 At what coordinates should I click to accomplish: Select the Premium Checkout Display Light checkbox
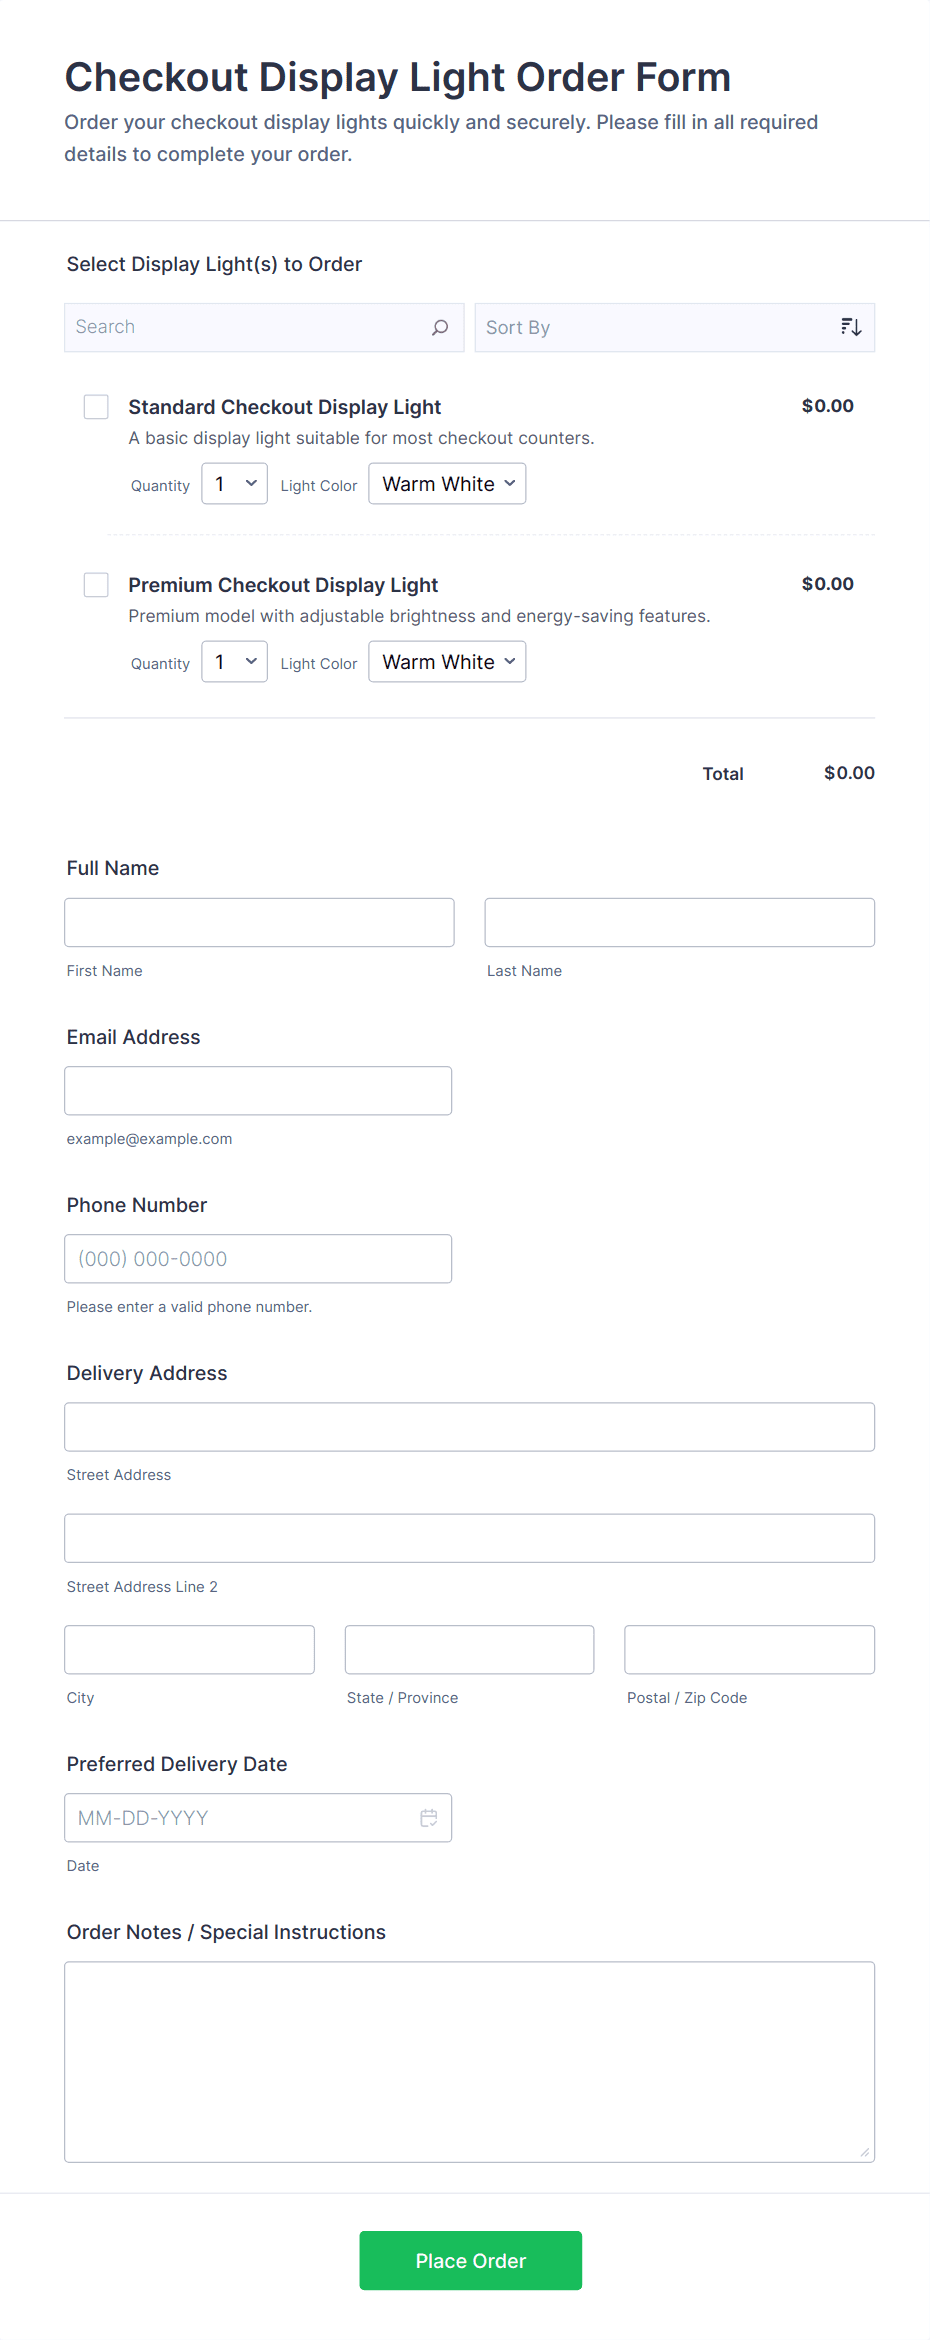coord(96,584)
